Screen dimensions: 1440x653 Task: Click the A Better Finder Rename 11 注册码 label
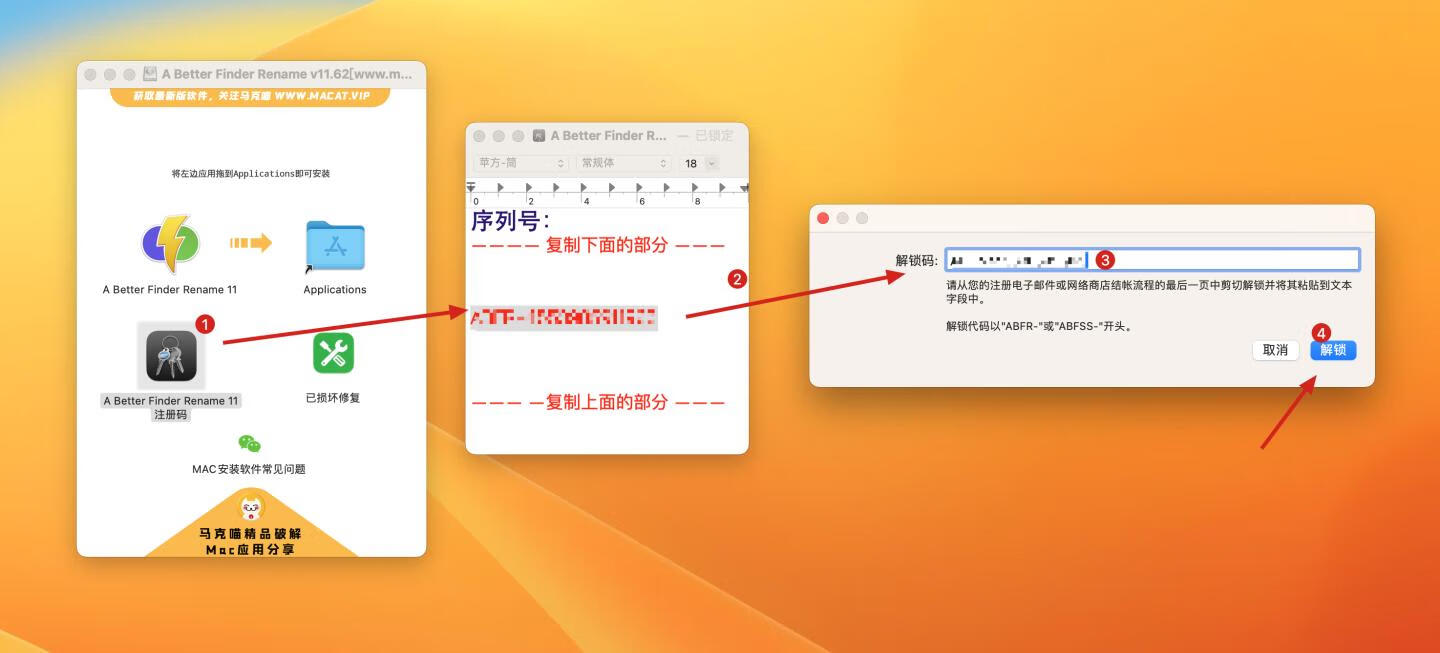pyautogui.click(x=171, y=407)
